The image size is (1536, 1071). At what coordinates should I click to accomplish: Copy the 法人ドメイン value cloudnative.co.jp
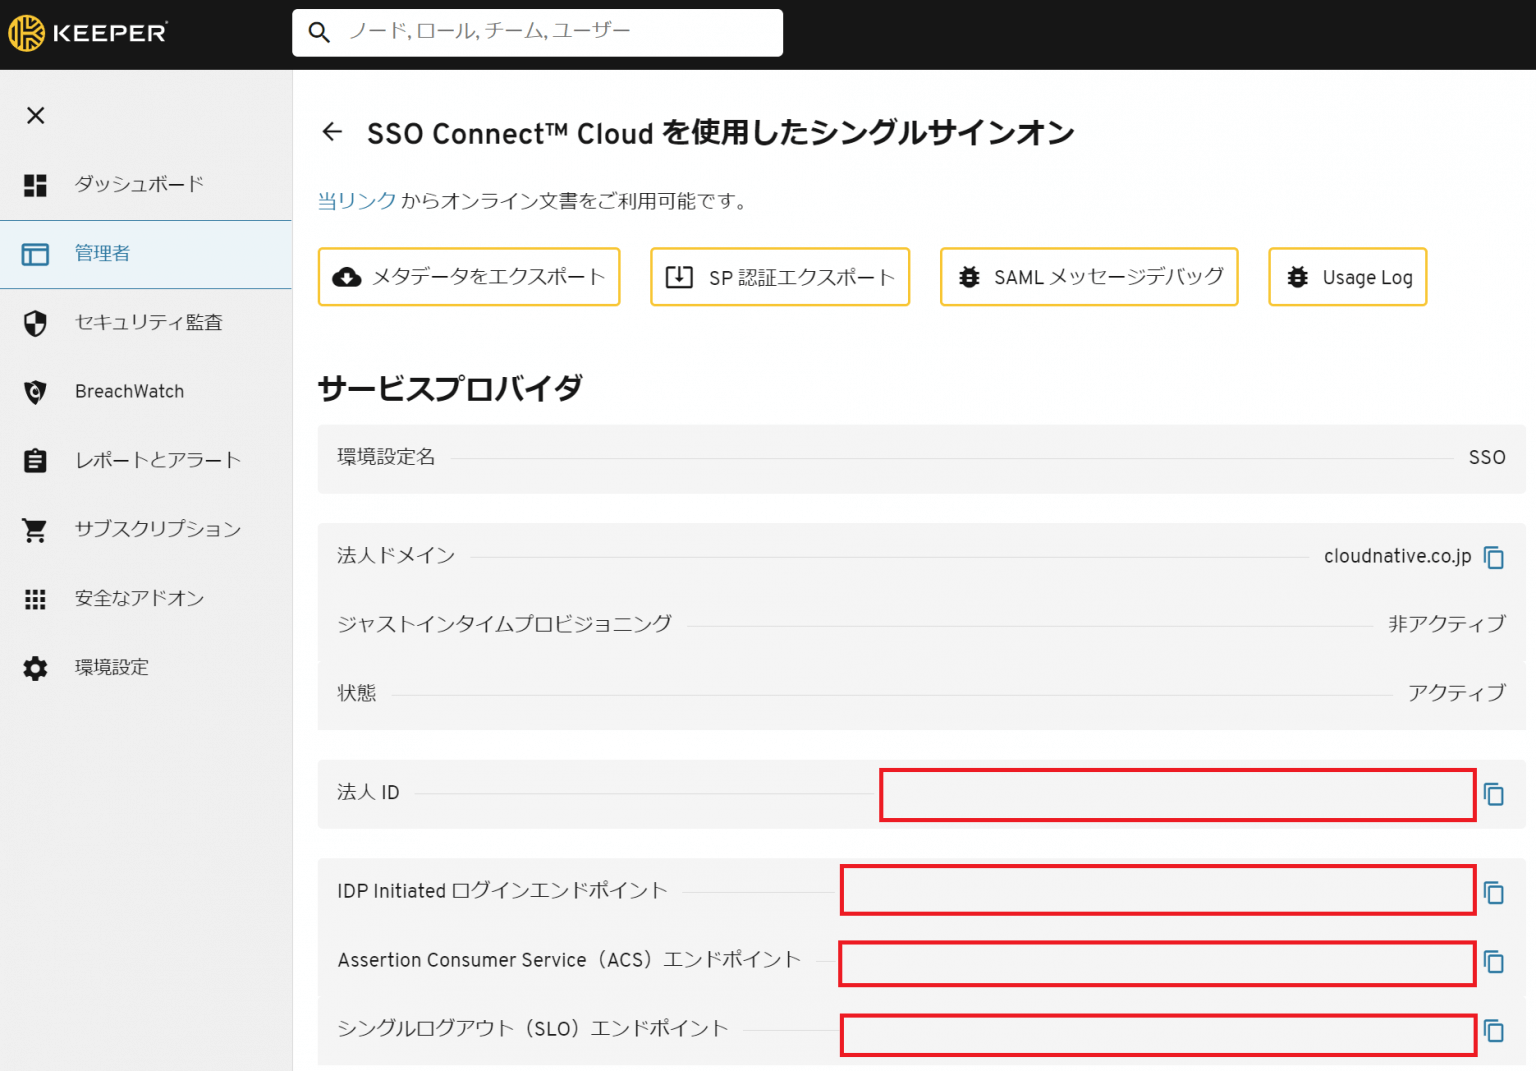coord(1495,558)
